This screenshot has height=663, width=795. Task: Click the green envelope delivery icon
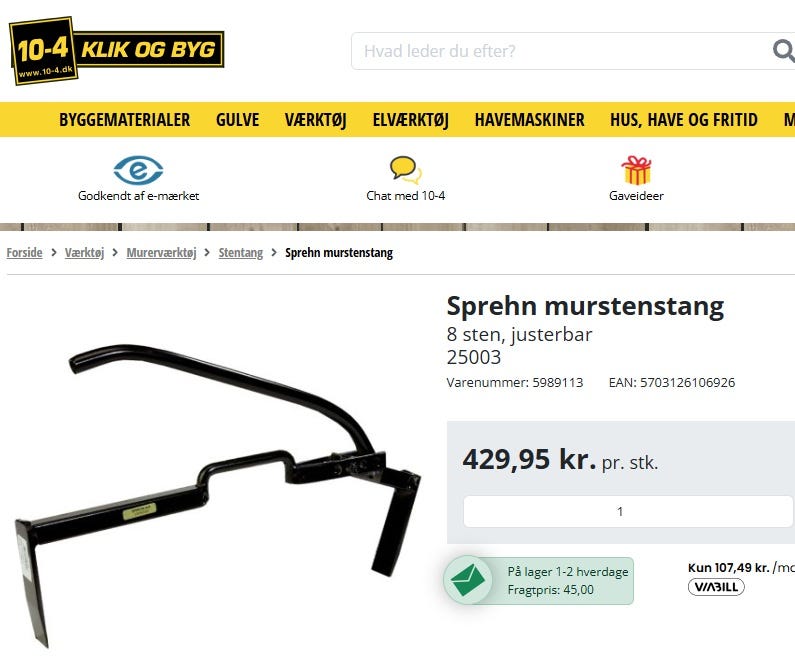click(x=468, y=580)
